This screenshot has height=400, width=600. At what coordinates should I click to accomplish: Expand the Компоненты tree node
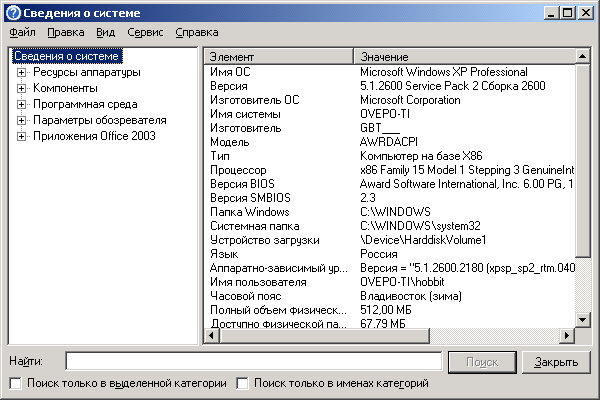coord(21,88)
